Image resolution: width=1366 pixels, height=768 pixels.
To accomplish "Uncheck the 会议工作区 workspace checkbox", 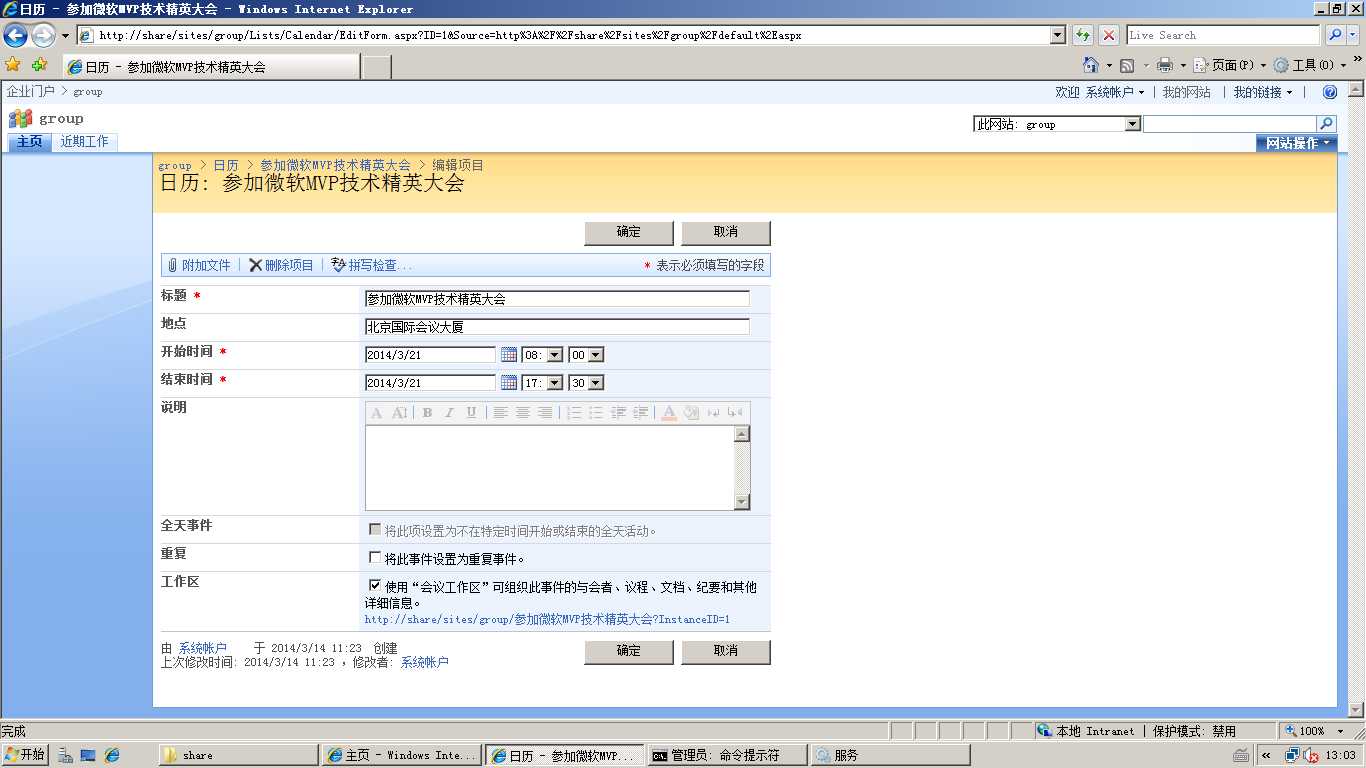I will (x=375, y=585).
